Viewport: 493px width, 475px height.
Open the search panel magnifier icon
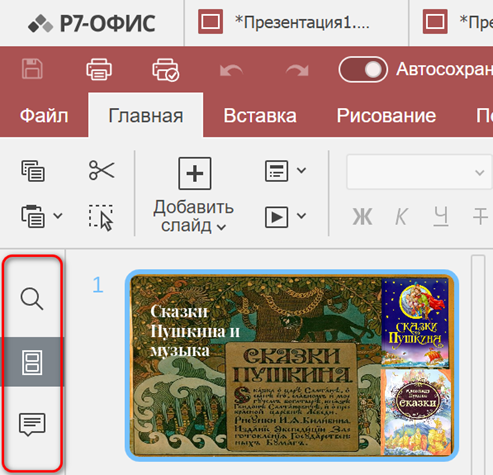pyautogui.click(x=32, y=299)
